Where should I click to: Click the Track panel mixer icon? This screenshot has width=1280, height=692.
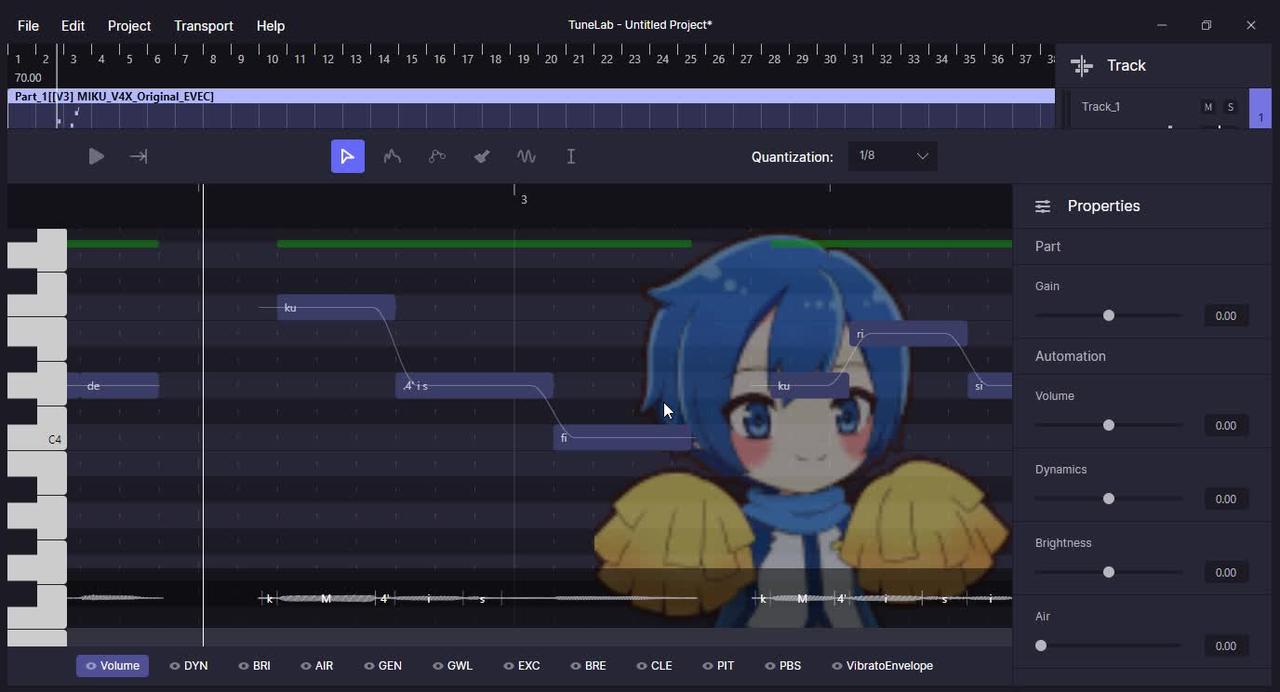click(1081, 65)
